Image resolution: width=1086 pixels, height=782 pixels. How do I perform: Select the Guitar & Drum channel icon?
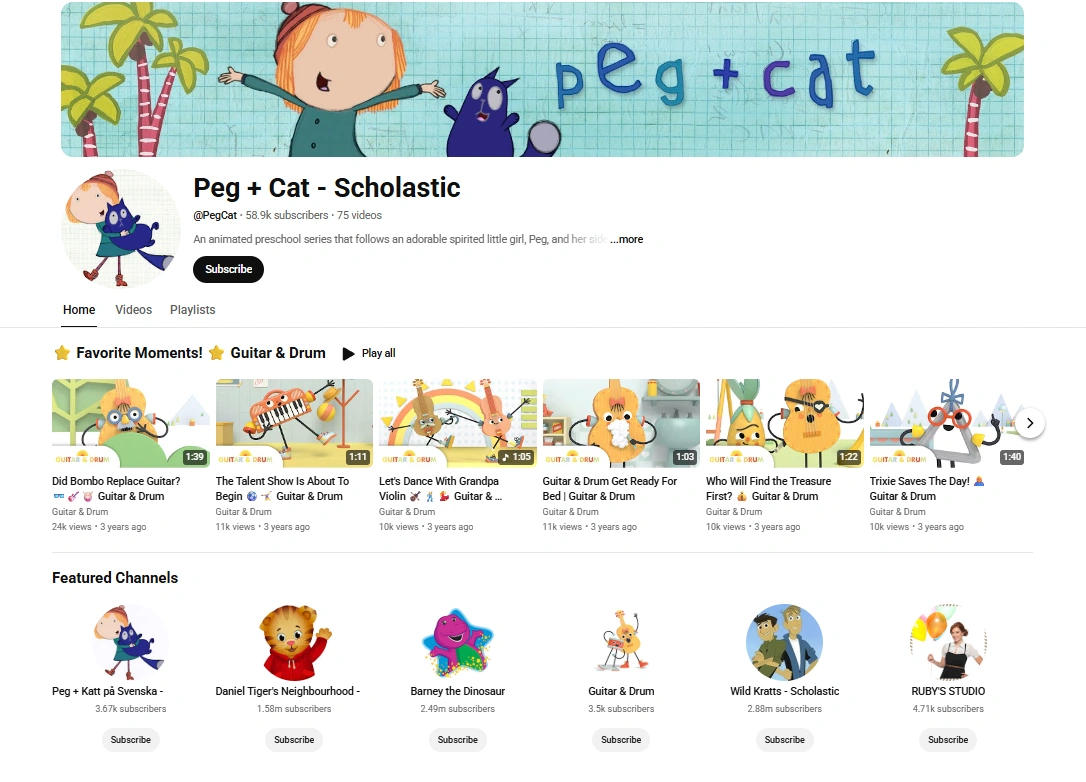(620, 643)
